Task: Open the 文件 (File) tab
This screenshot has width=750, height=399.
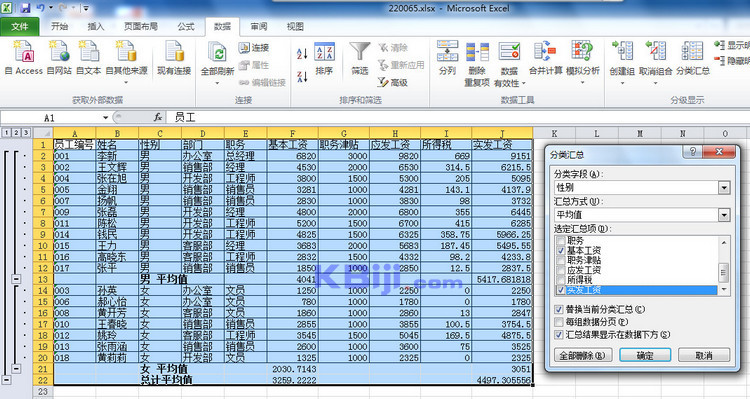Action: [x=20, y=27]
